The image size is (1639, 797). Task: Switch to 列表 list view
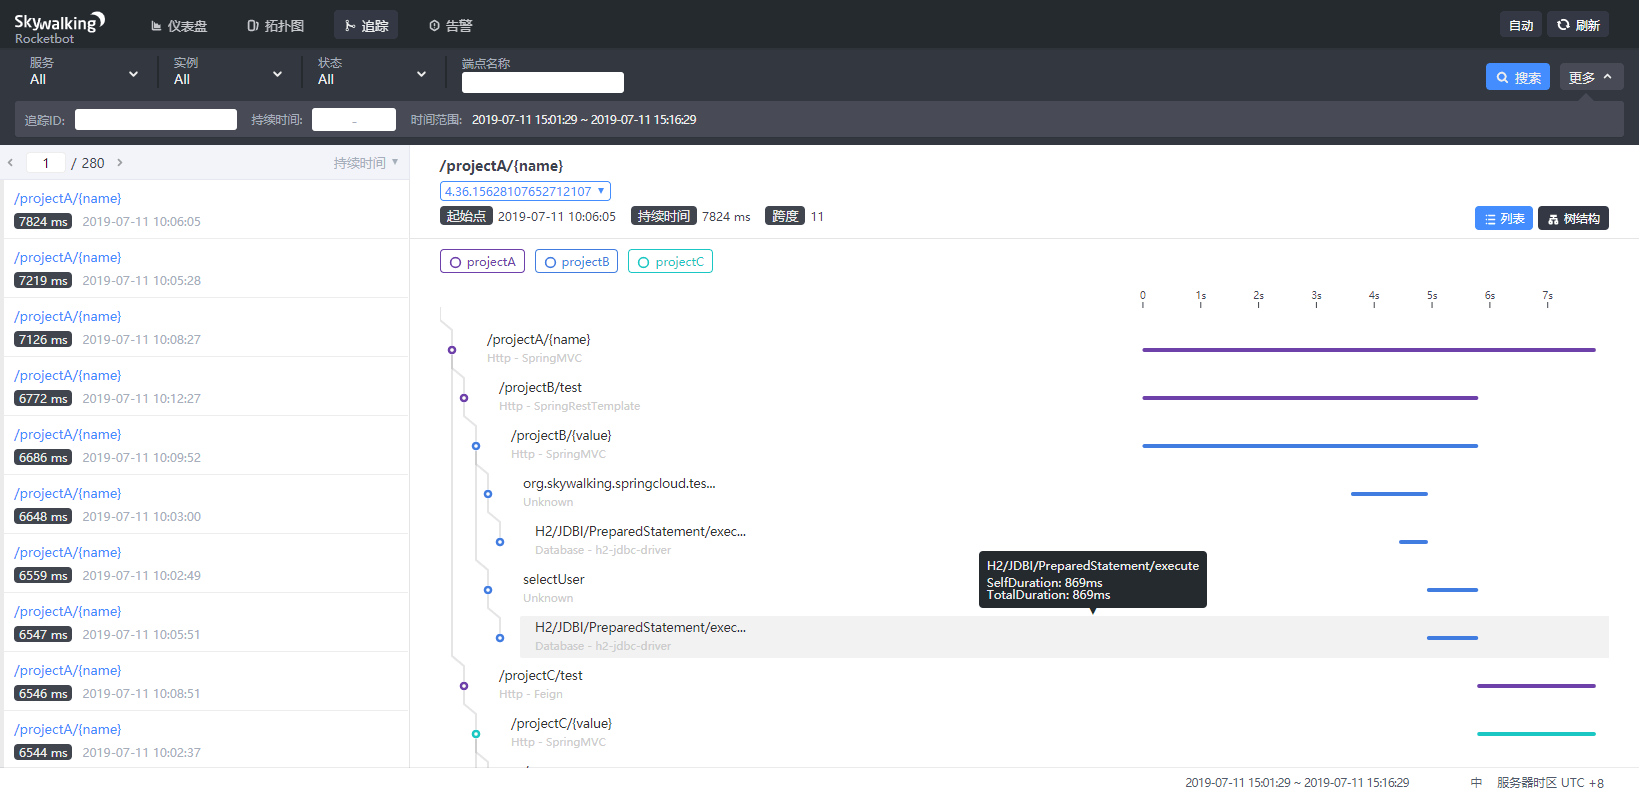click(x=1503, y=218)
